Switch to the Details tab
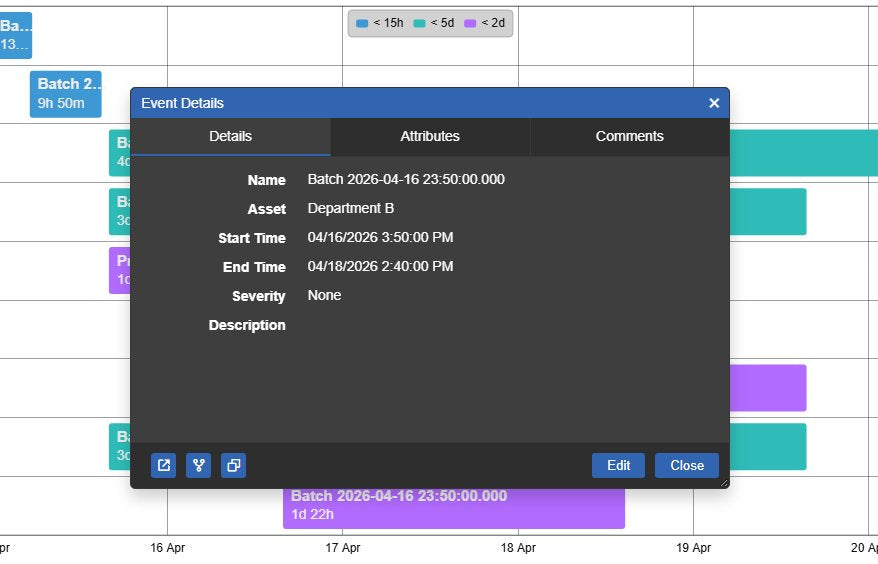The image size is (878, 564). pos(230,137)
